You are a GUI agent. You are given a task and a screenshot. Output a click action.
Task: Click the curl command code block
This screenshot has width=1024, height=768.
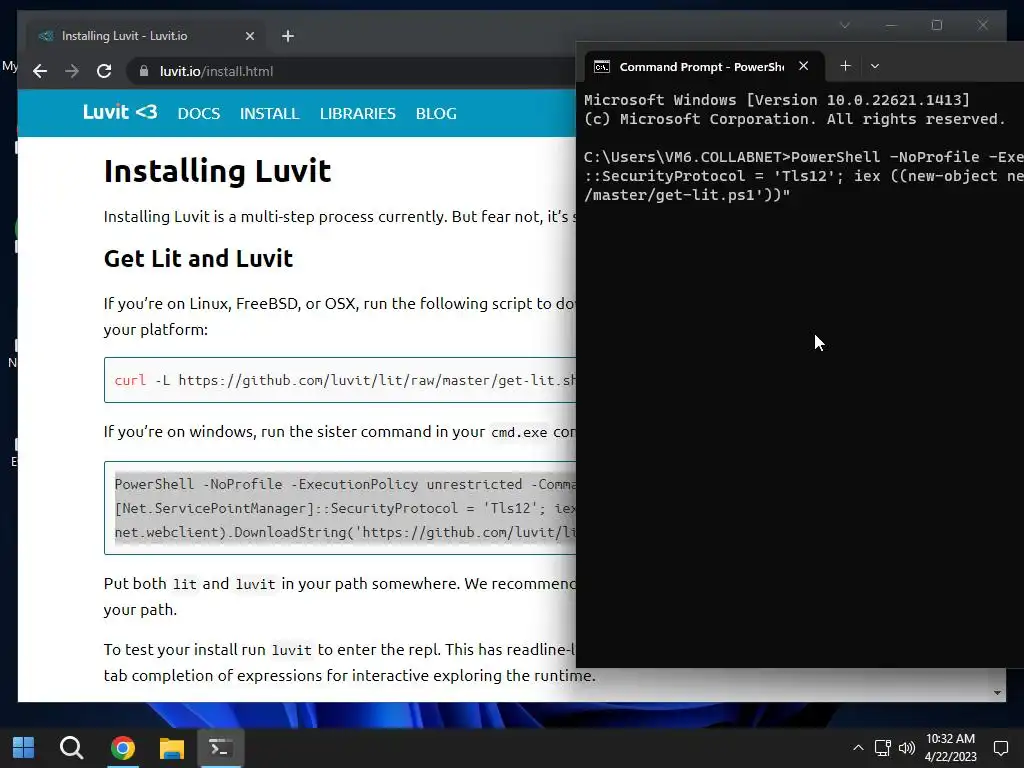point(340,380)
